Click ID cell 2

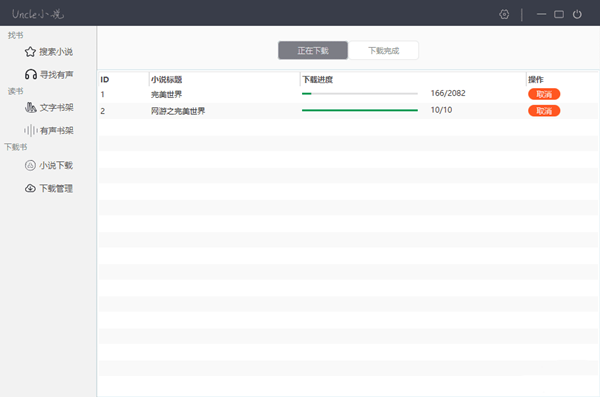click(103, 111)
